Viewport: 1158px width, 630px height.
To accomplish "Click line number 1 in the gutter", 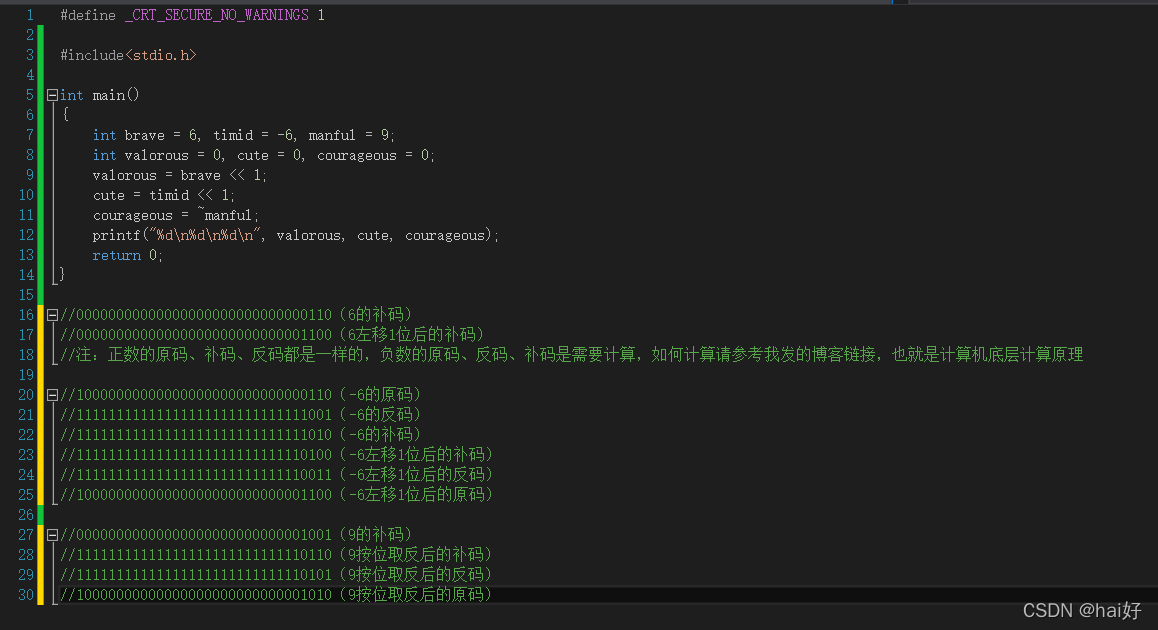I will tap(30, 15).
